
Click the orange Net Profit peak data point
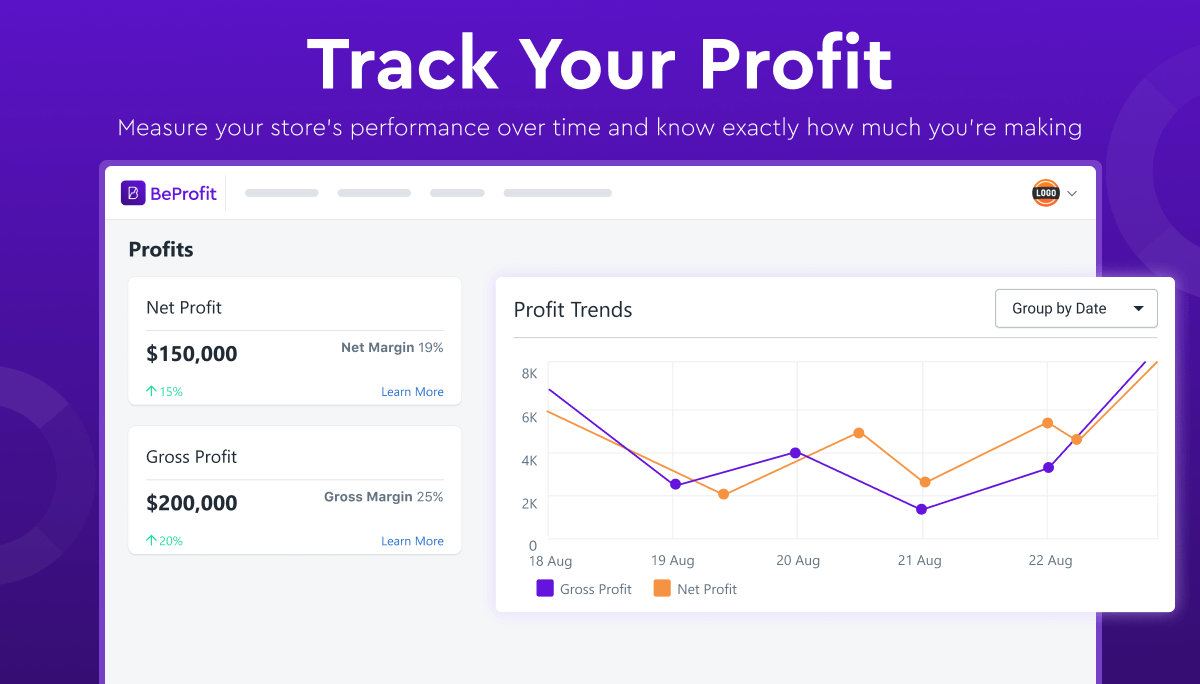[1046, 424]
